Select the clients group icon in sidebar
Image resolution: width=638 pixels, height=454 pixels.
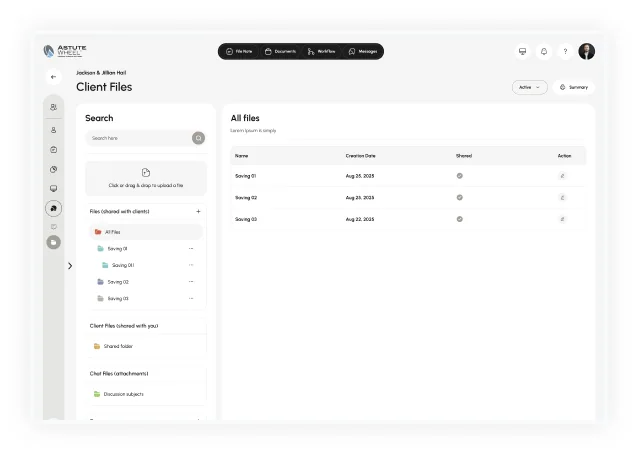coord(53,107)
